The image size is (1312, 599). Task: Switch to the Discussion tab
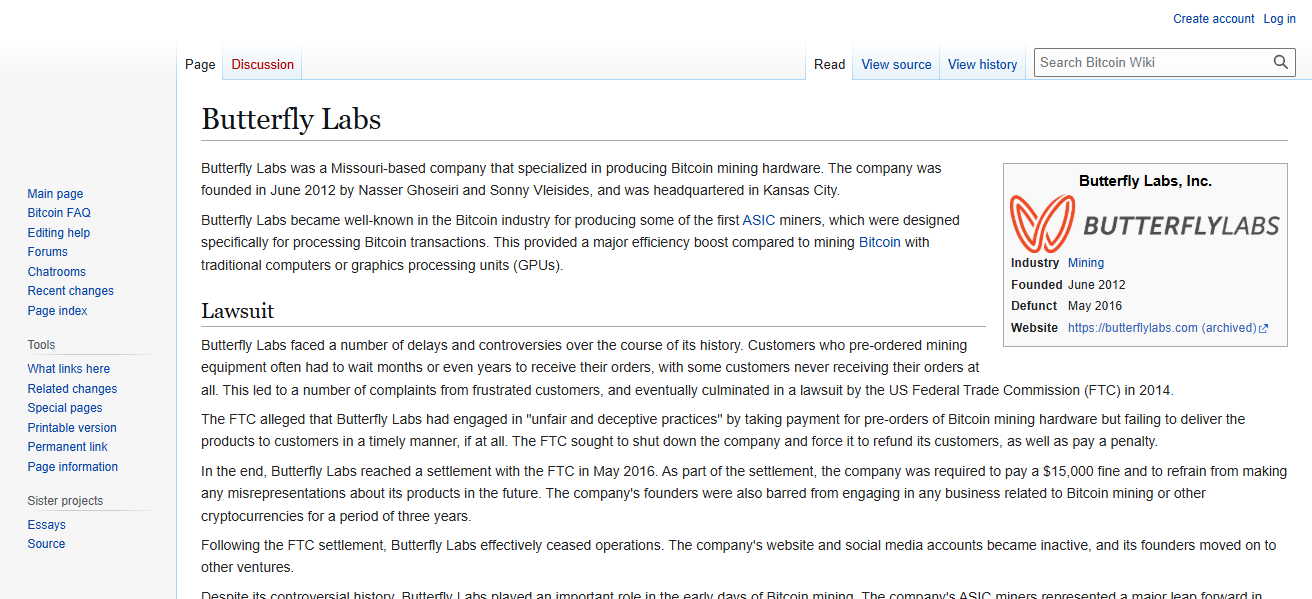click(261, 64)
